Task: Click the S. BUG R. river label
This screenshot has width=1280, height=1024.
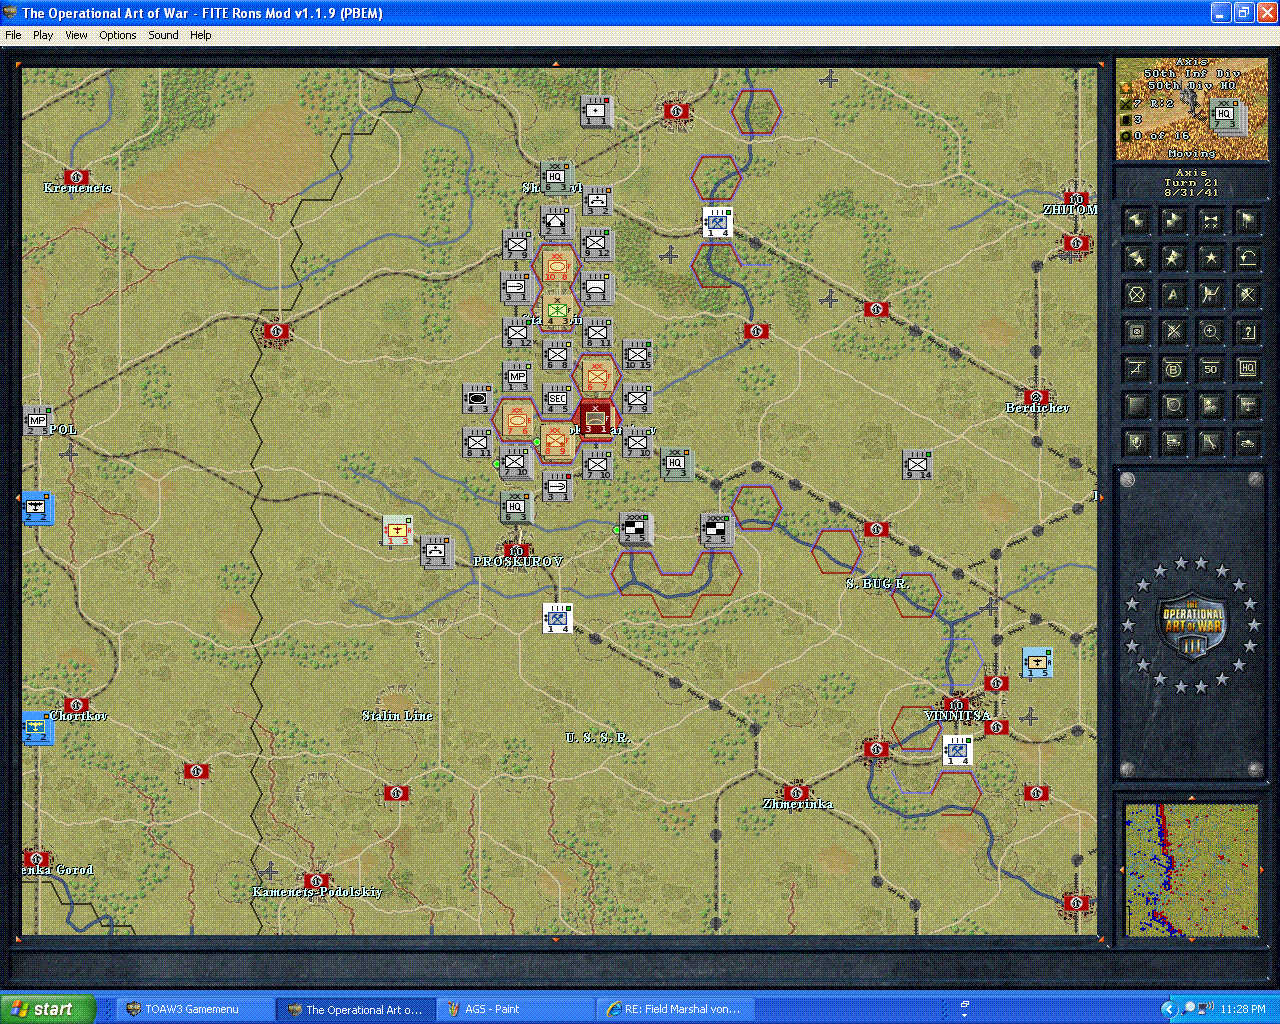Action: [878, 583]
